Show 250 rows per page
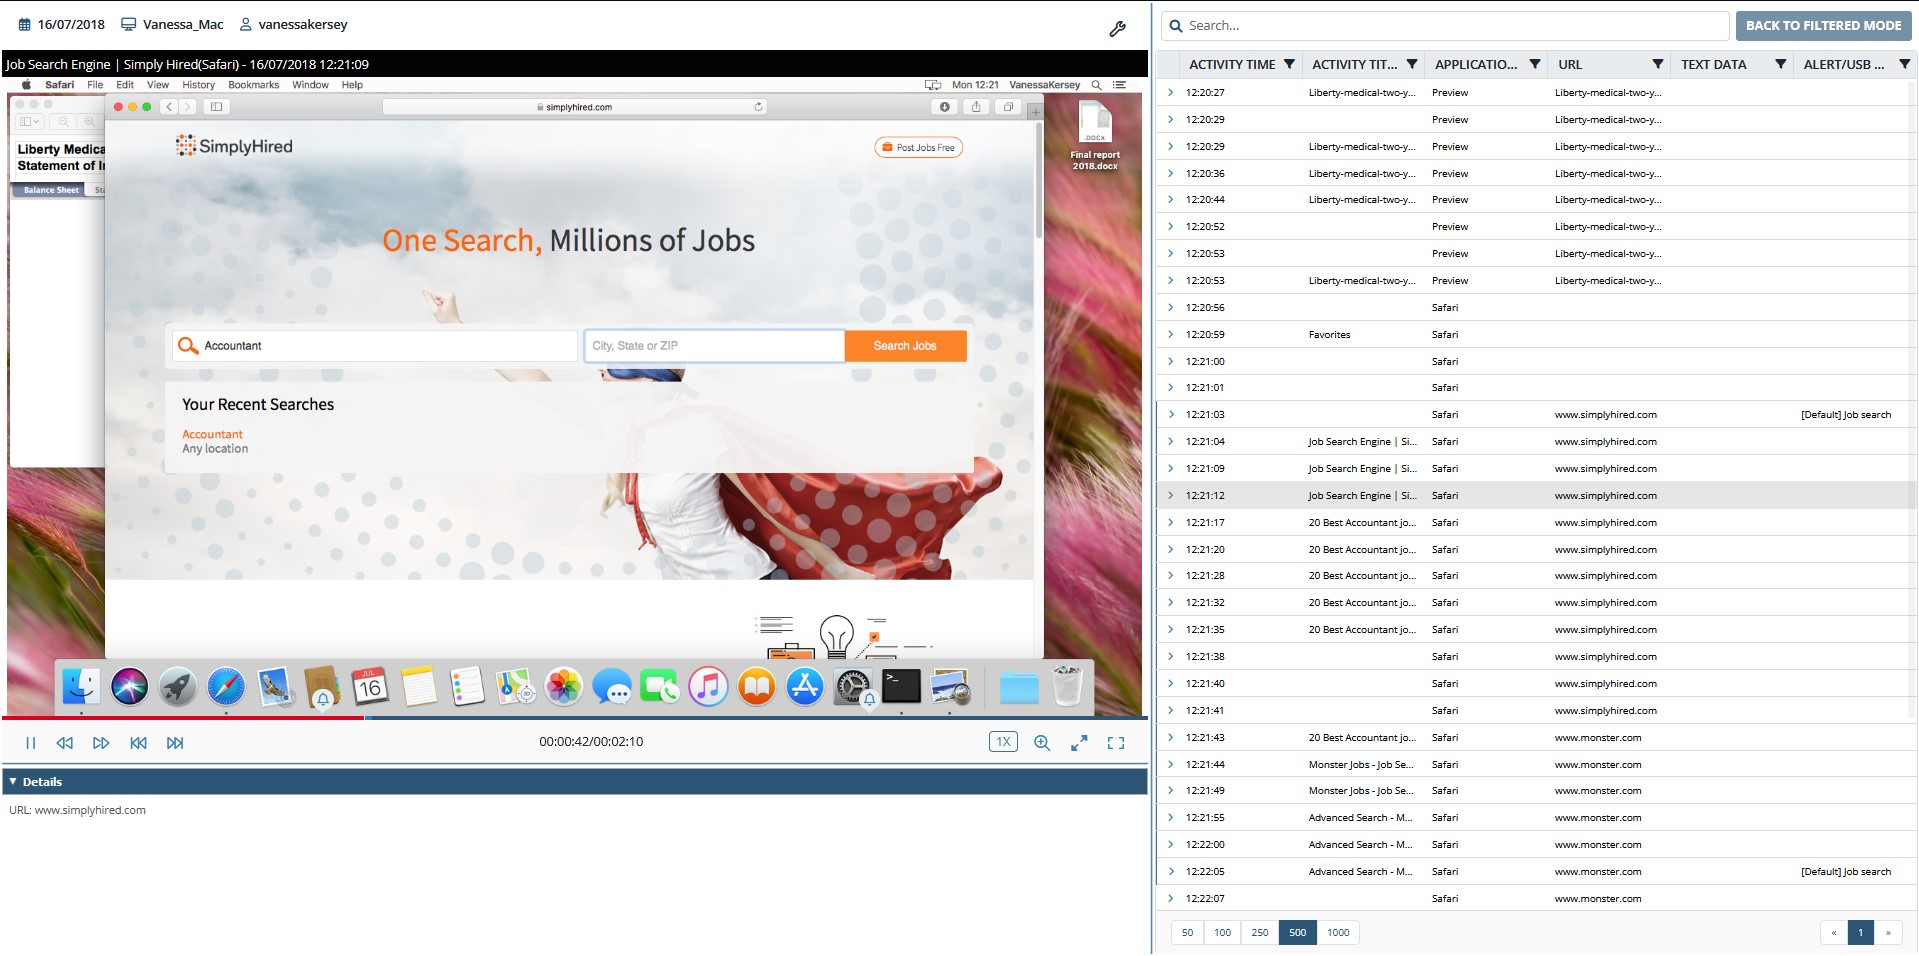 coord(1260,933)
